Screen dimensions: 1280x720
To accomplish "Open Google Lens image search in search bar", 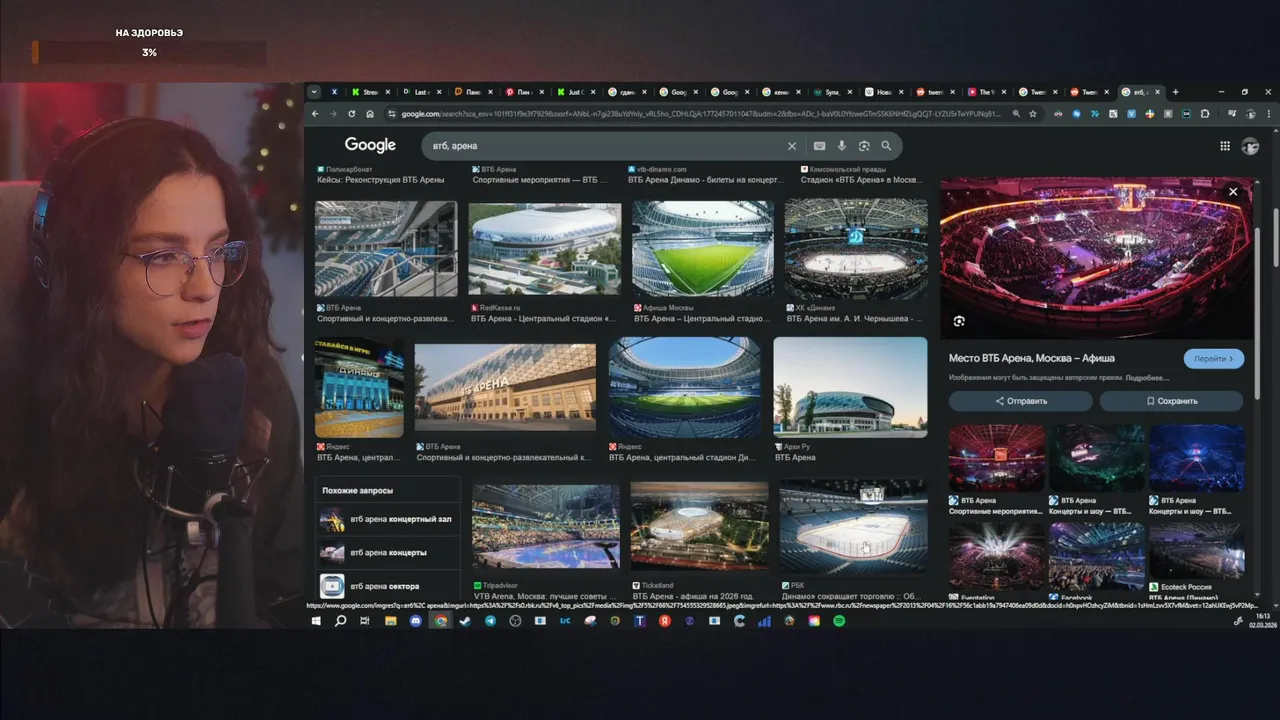I will [x=864, y=146].
